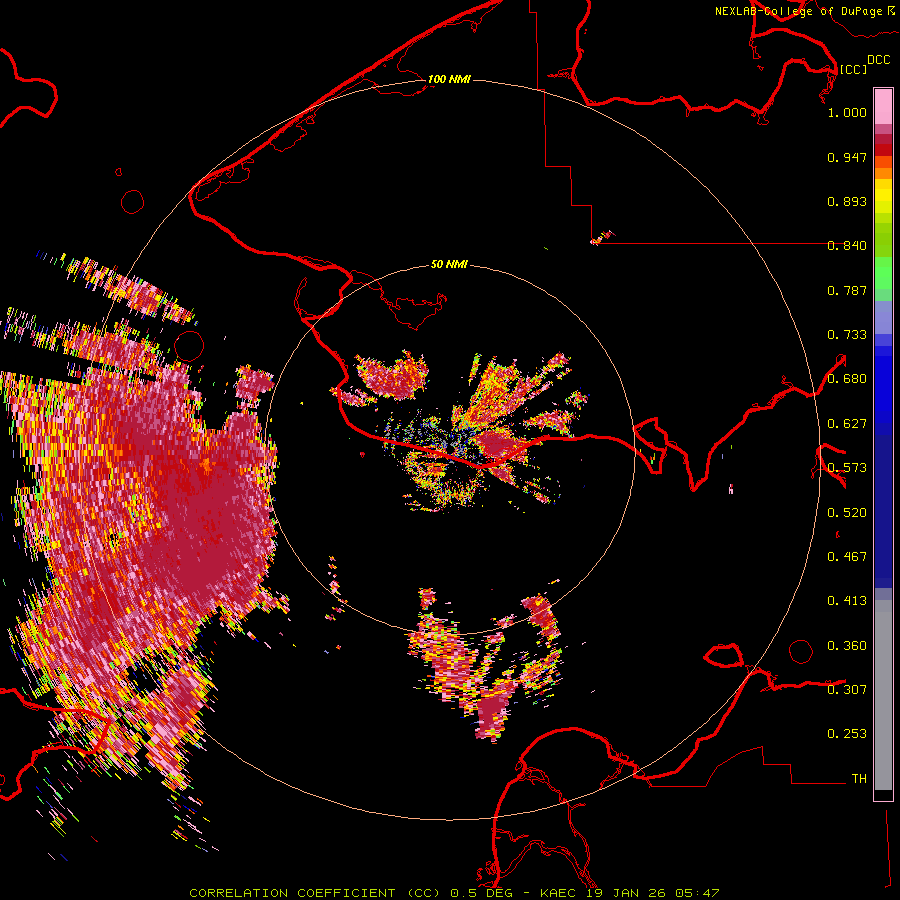Click the gray segment of the color bar

[883, 695]
